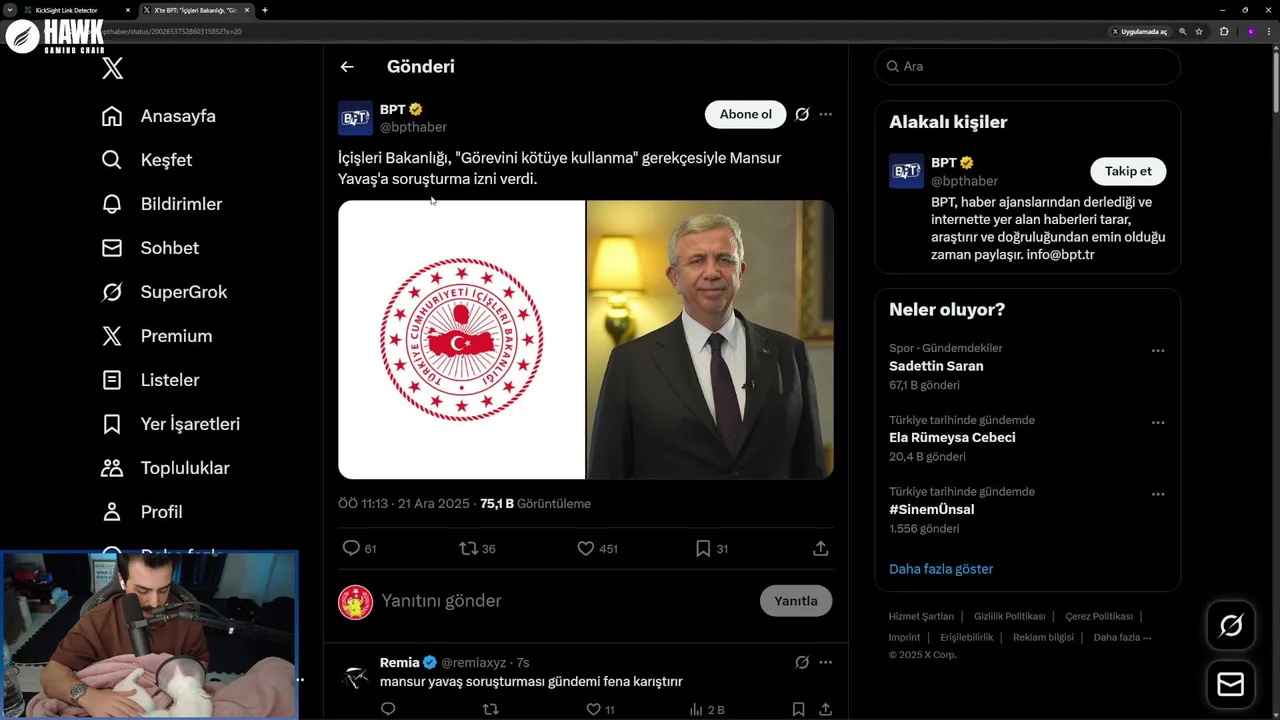This screenshot has height=720, width=1280.
Task: Click the X logo in the sidebar
Action: (x=113, y=68)
